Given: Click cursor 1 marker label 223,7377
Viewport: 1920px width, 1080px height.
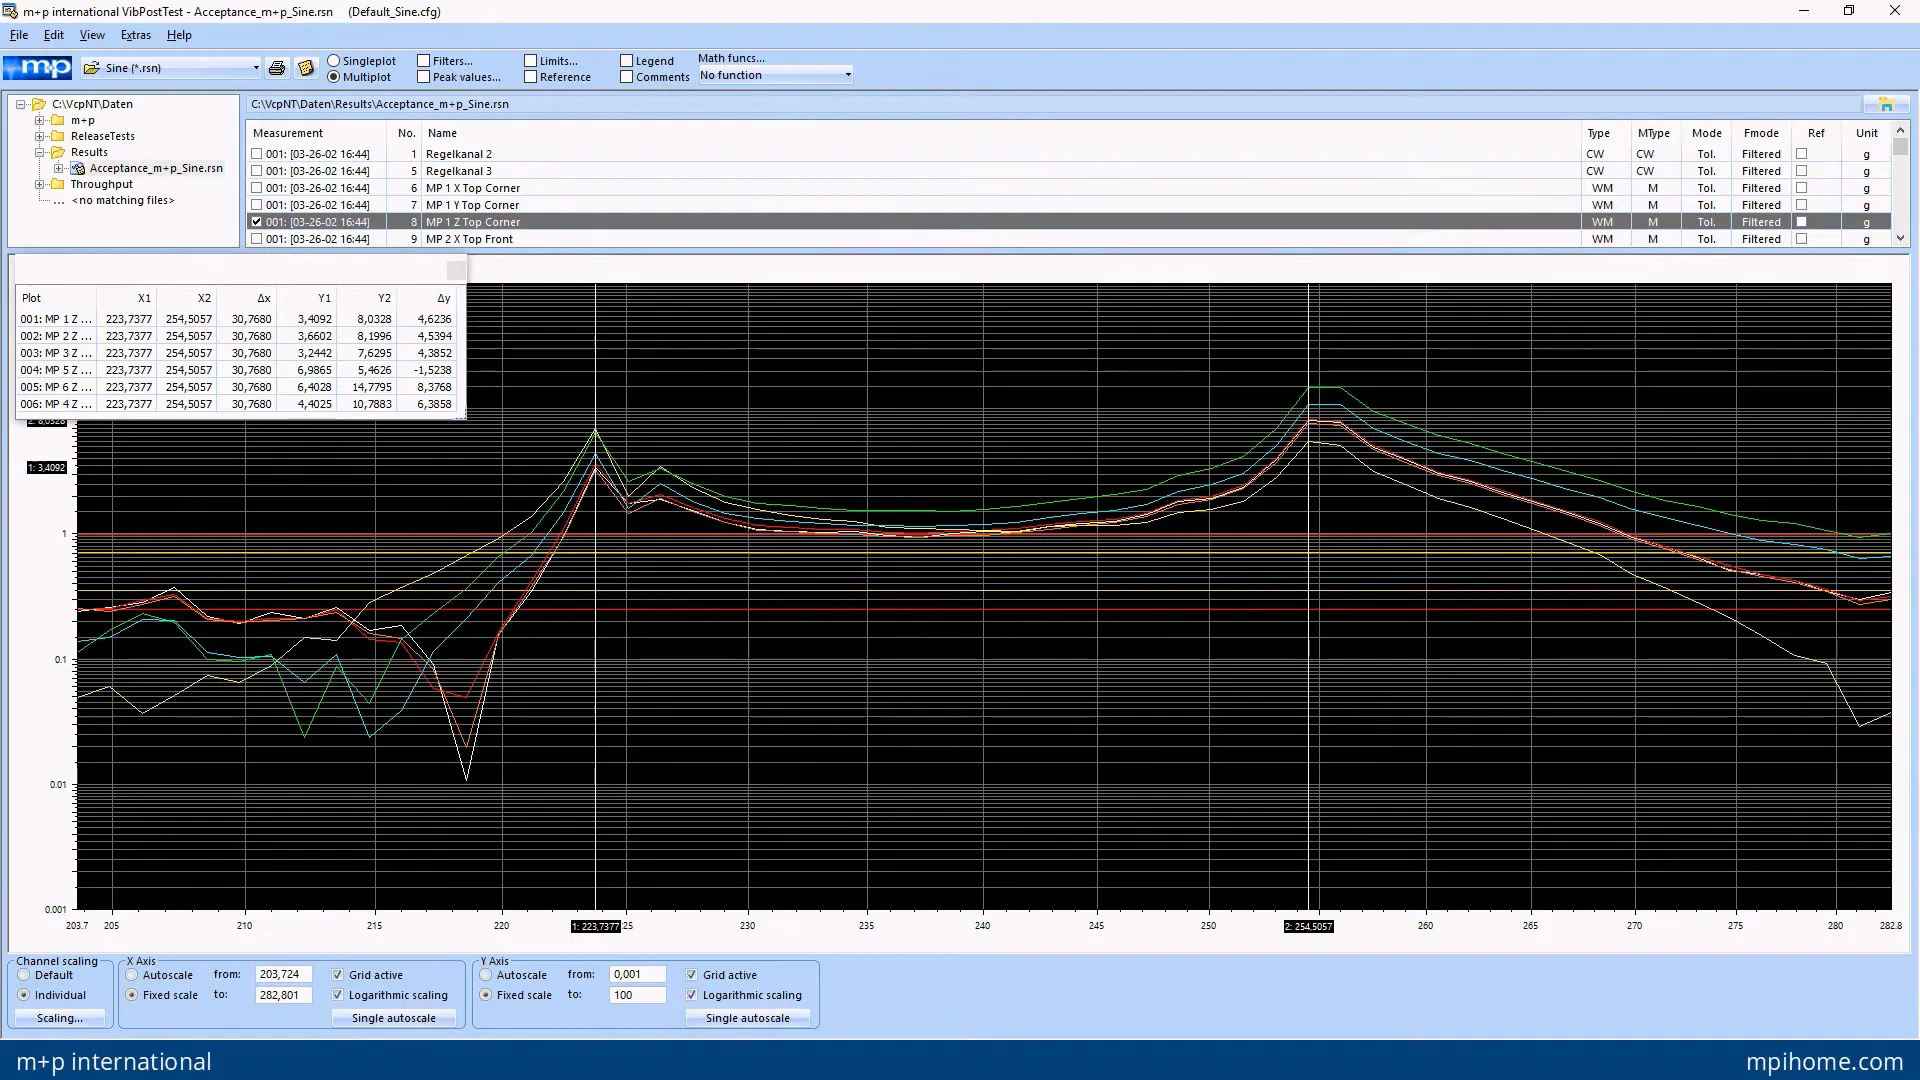Looking at the screenshot, I should pyautogui.click(x=596, y=927).
